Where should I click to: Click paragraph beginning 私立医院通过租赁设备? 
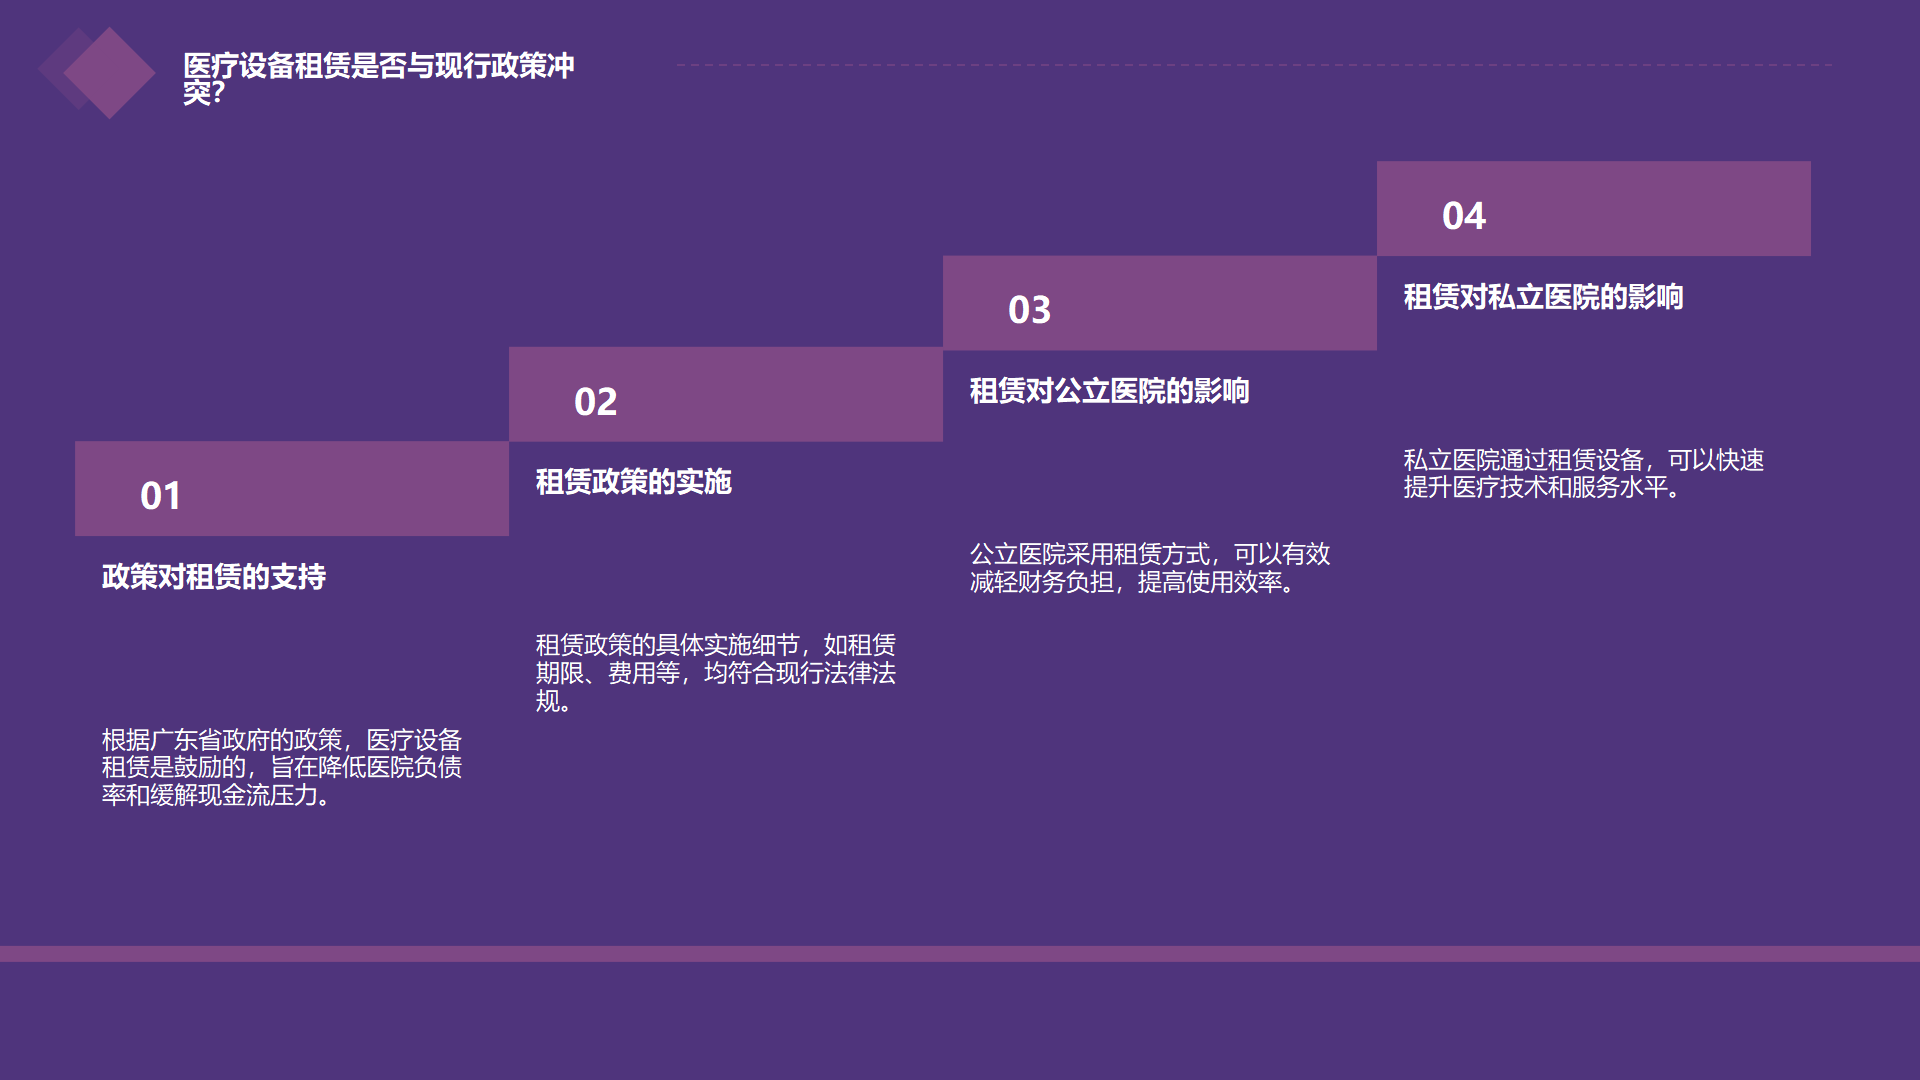point(1583,474)
